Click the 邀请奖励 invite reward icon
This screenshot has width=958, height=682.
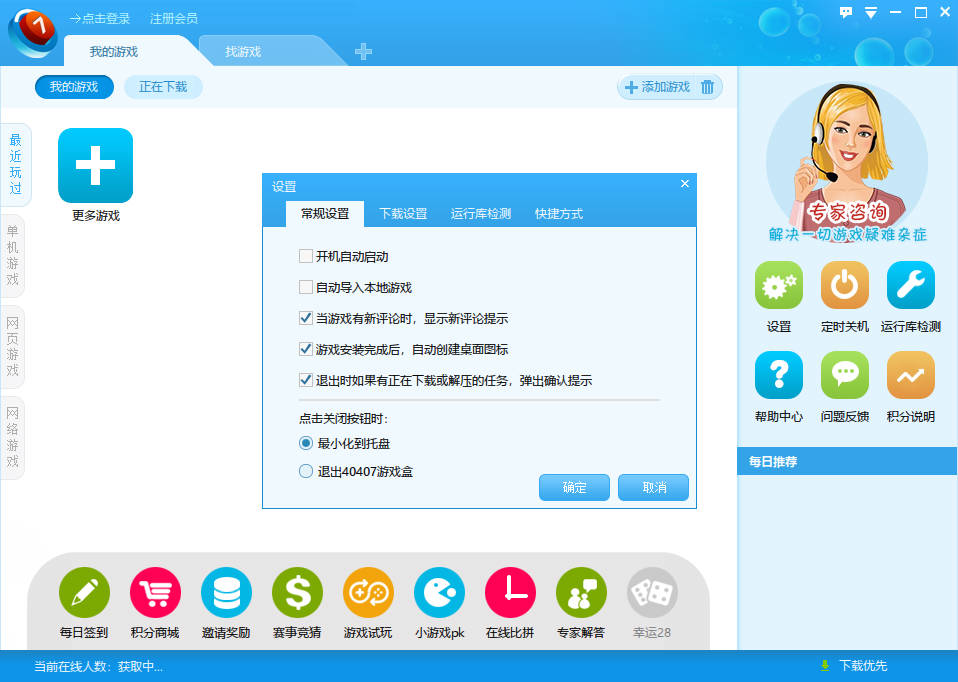pos(226,592)
